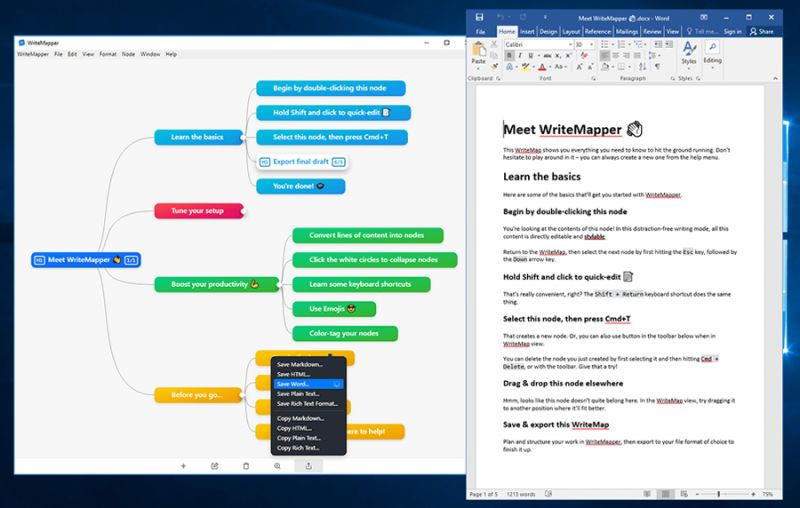Click the export share icon in WriteMapper toolbar

coord(309,466)
